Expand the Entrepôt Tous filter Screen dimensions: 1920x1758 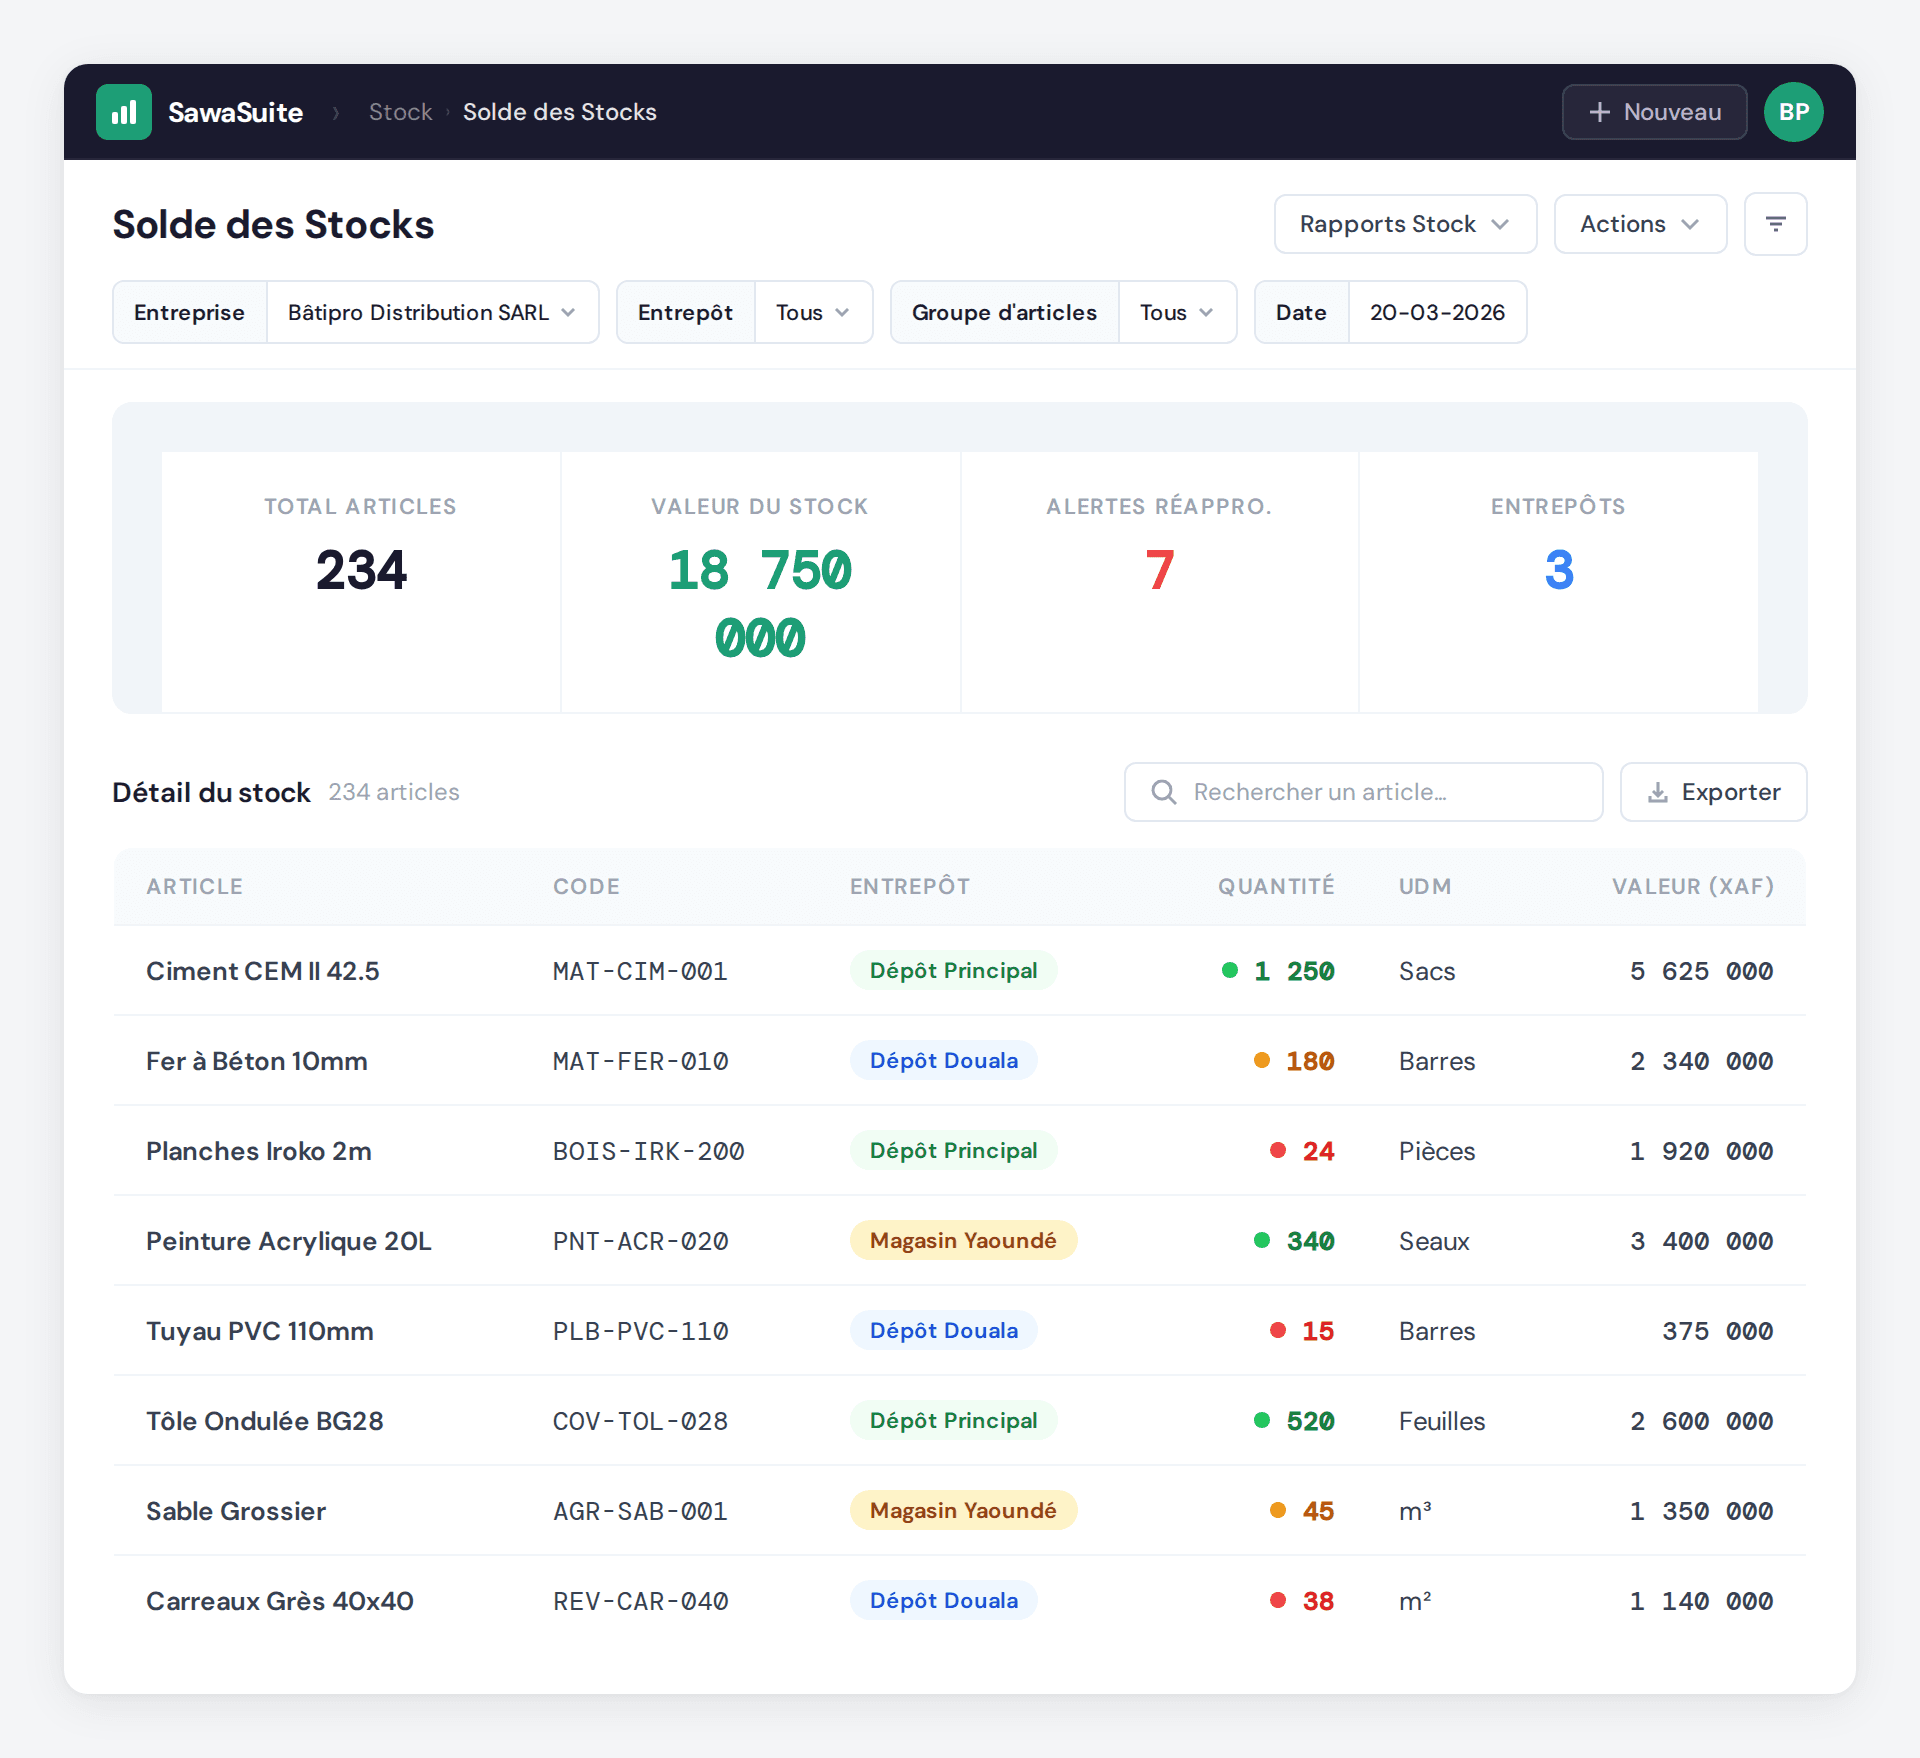click(x=812, y=312)
